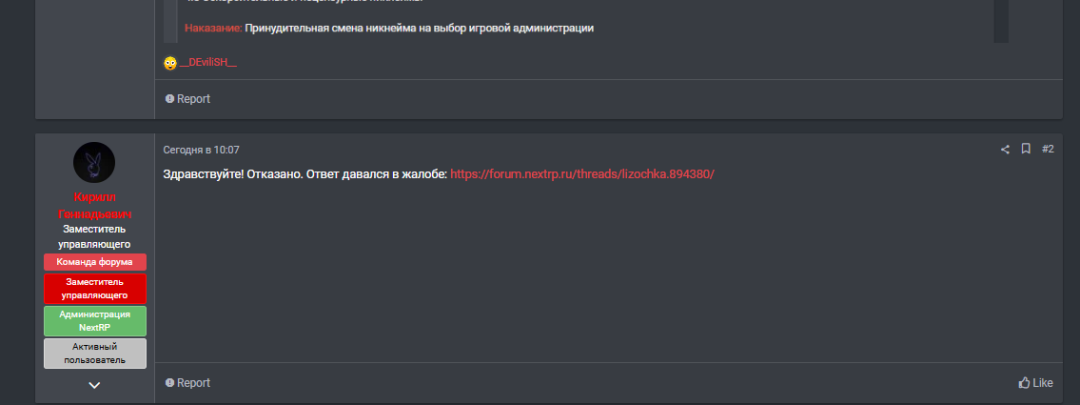
Task: Open Кирилл Геннадьевич's avatar picture
Action: coord(94,162)
